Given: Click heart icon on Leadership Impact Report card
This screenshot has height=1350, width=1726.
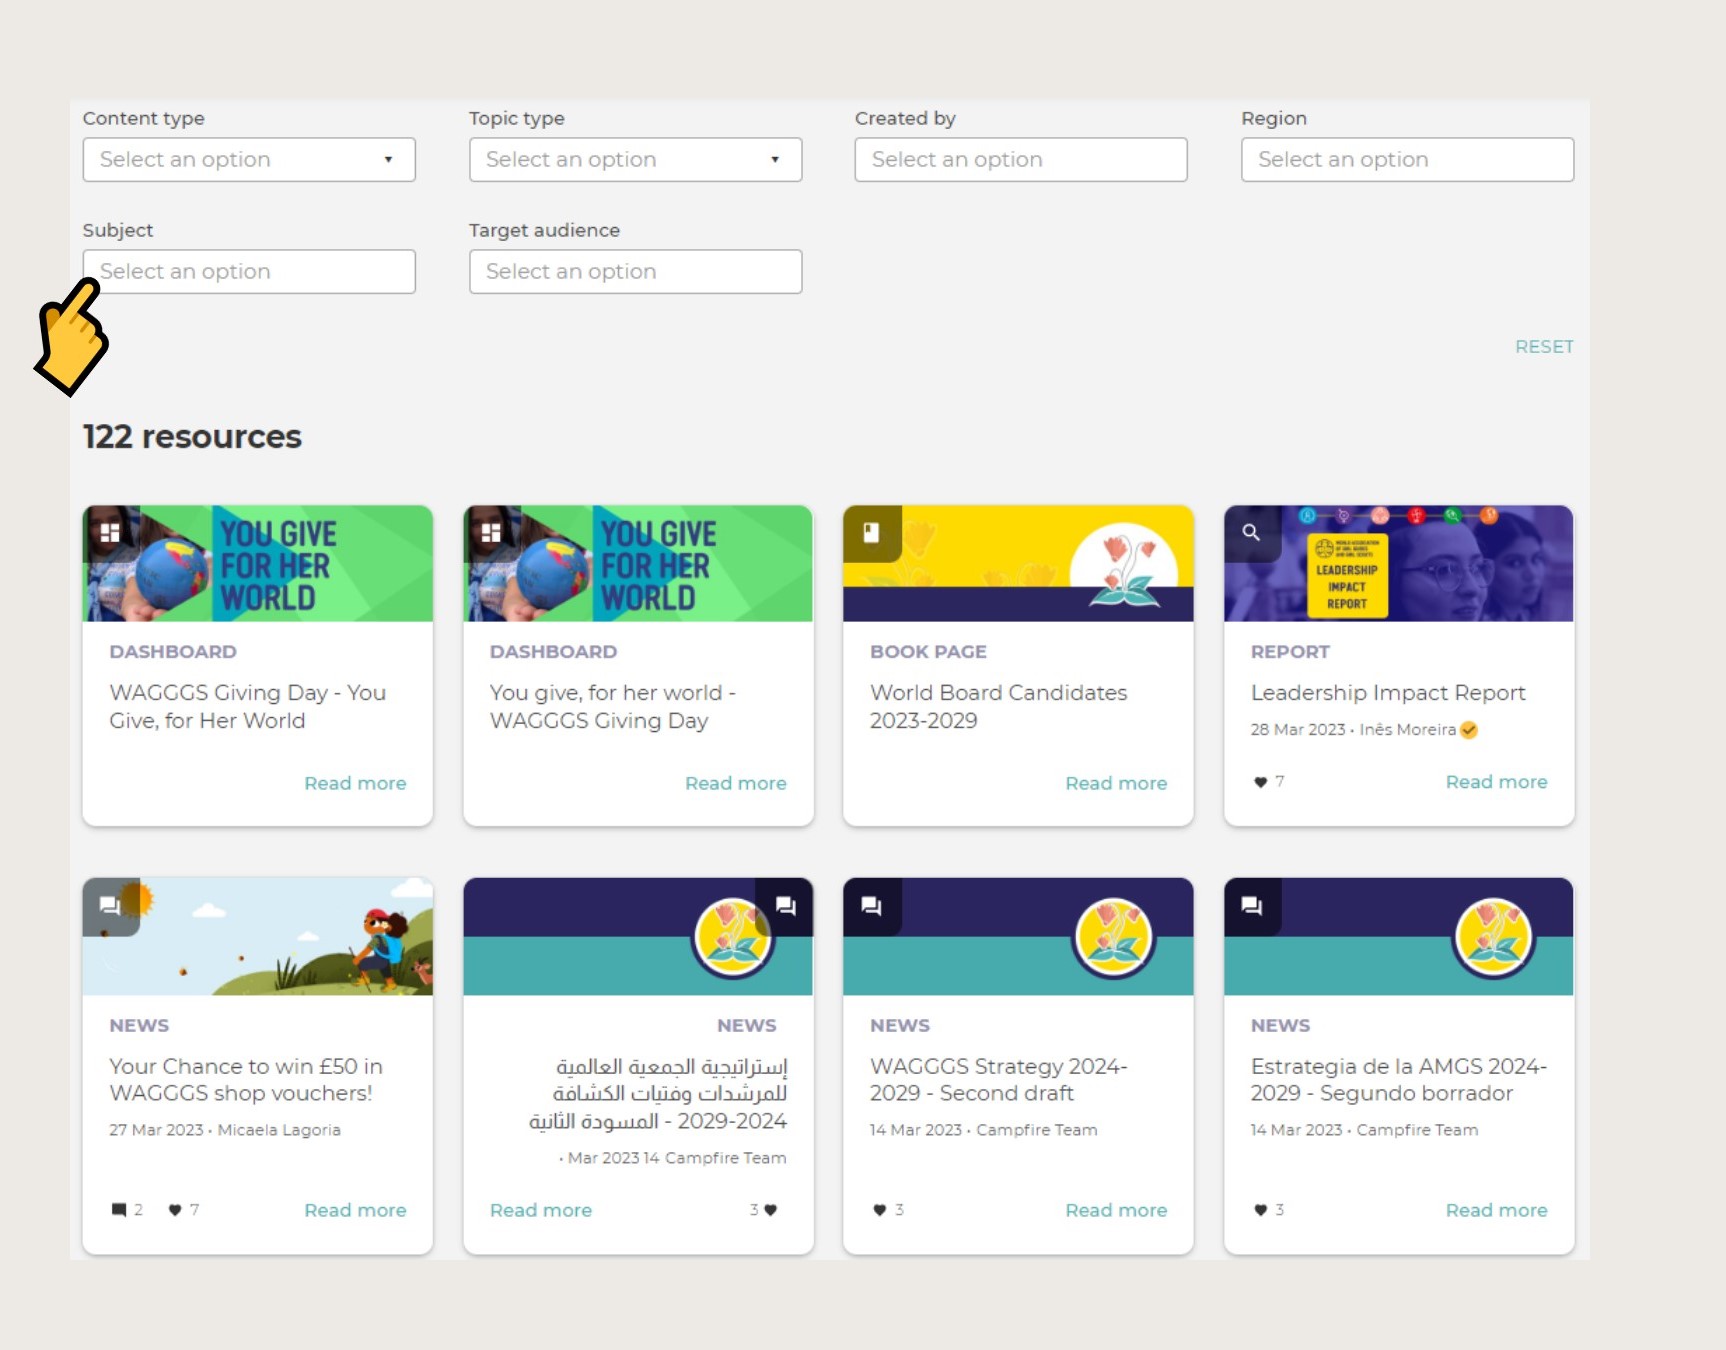Looking at the screenshot, I should tap(1261, 782).
